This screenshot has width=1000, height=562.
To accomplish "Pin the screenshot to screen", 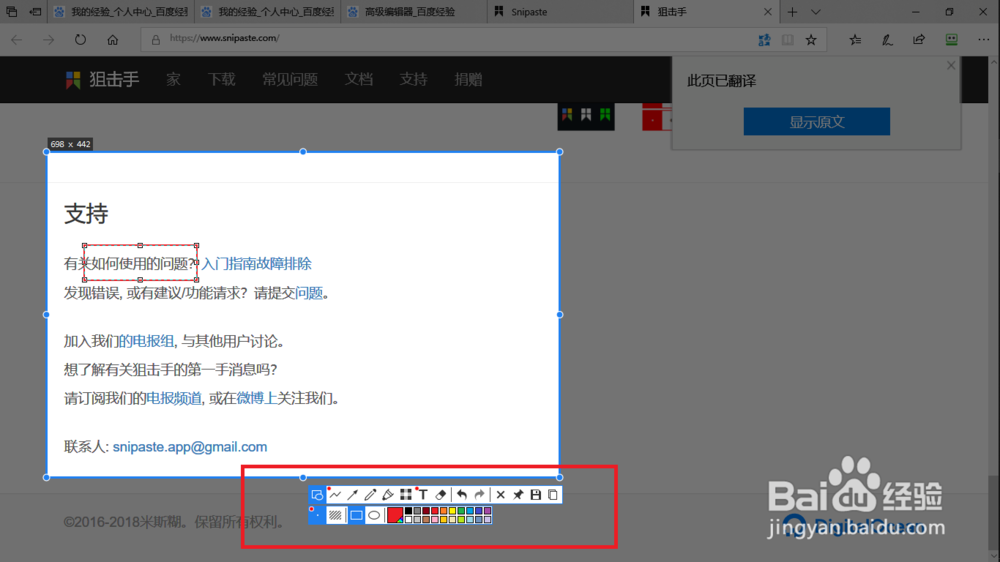I will tap(518, 495).
